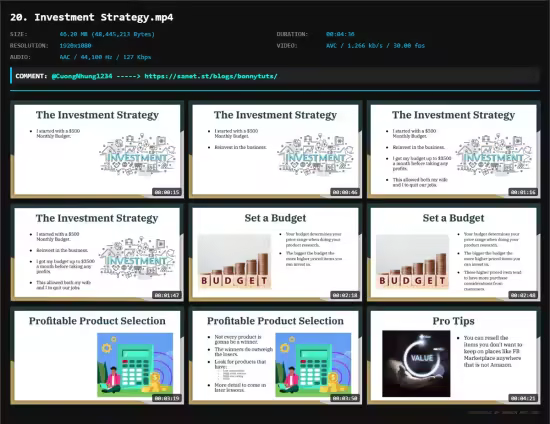This screenshot has width=550, height=424.
Task: Open the Pro Tips thumbnail at 00:04:21
Action: 454,356
